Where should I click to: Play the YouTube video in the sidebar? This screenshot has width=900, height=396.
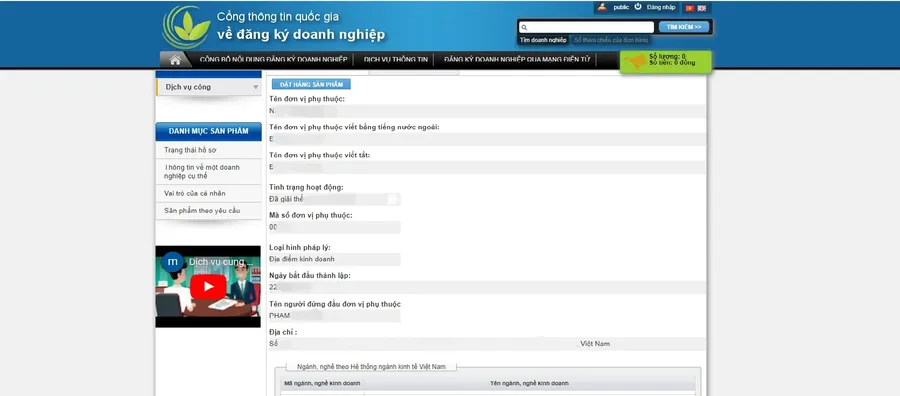click(208, 286)
